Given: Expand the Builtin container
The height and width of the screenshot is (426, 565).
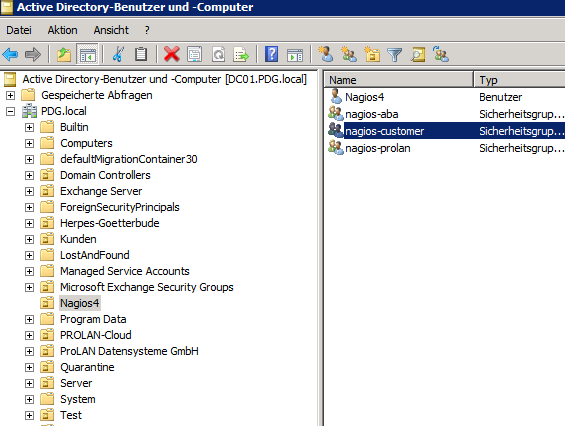Looking at the screenshot, I should [x=30, y=128].
